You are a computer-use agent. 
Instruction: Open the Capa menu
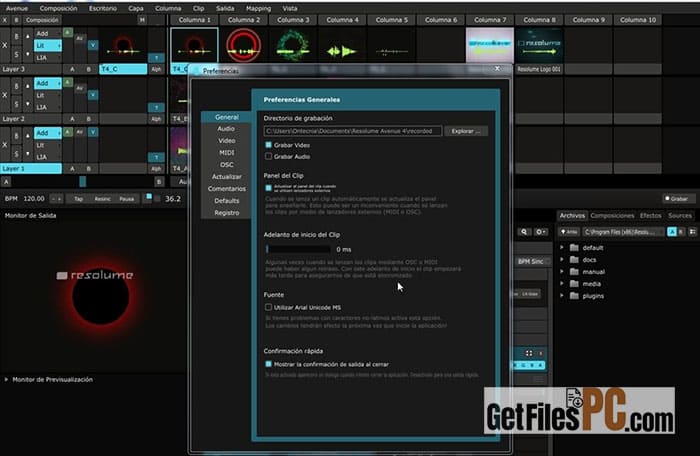click(136, 8)
